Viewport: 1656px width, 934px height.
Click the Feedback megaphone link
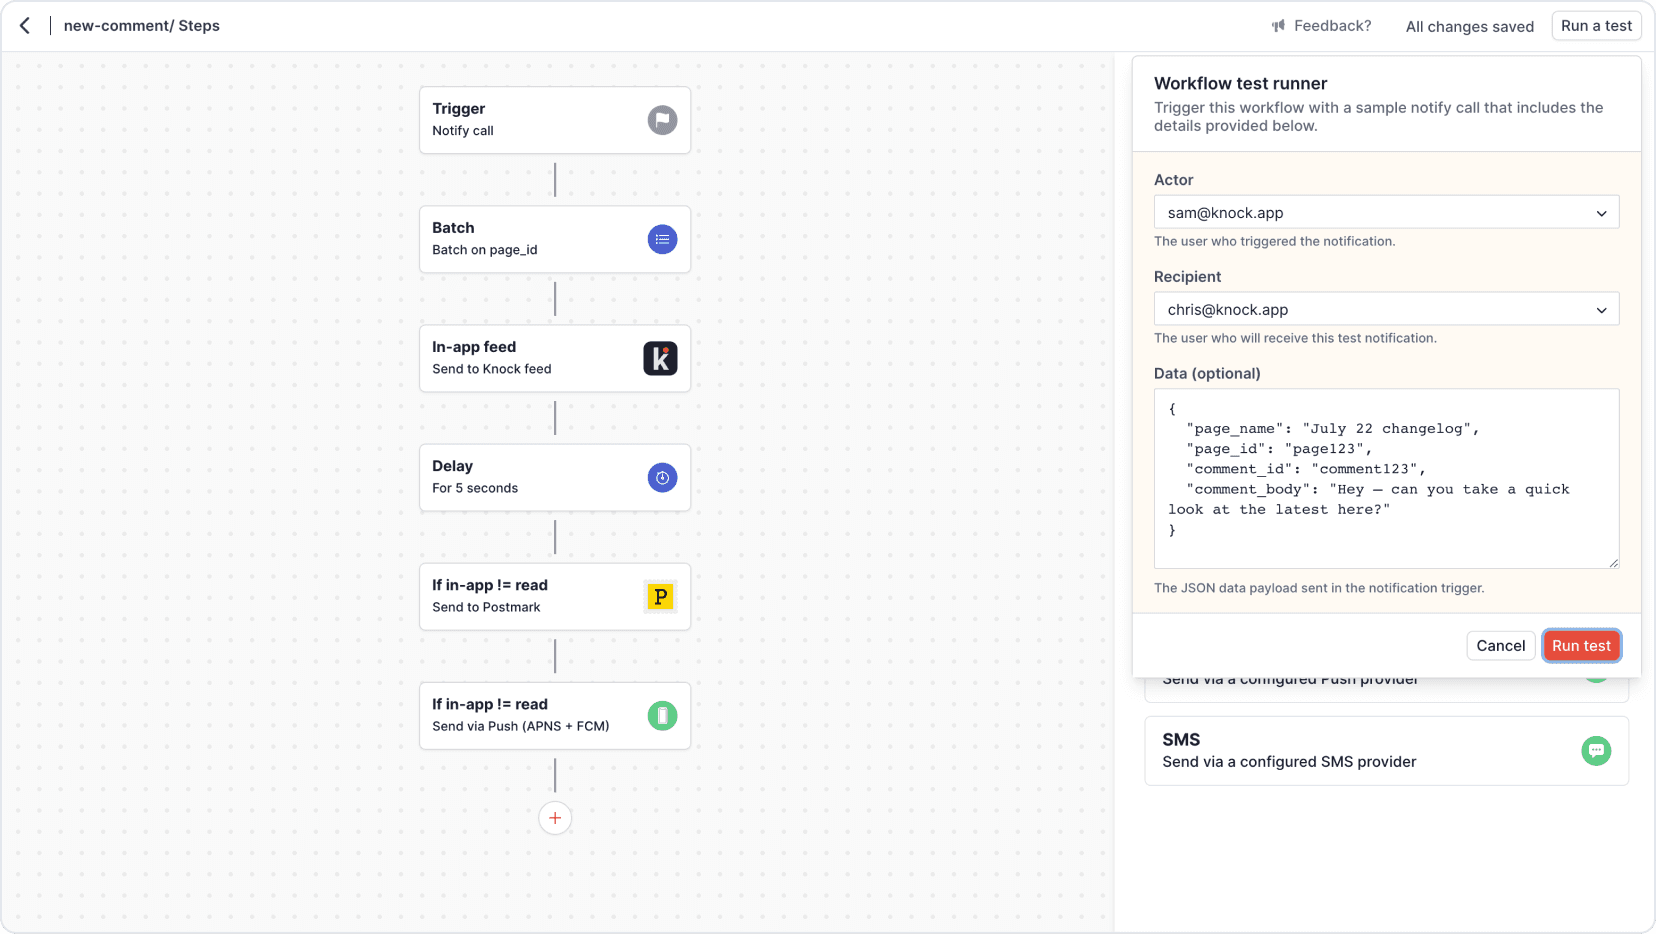coord(1321,26)
